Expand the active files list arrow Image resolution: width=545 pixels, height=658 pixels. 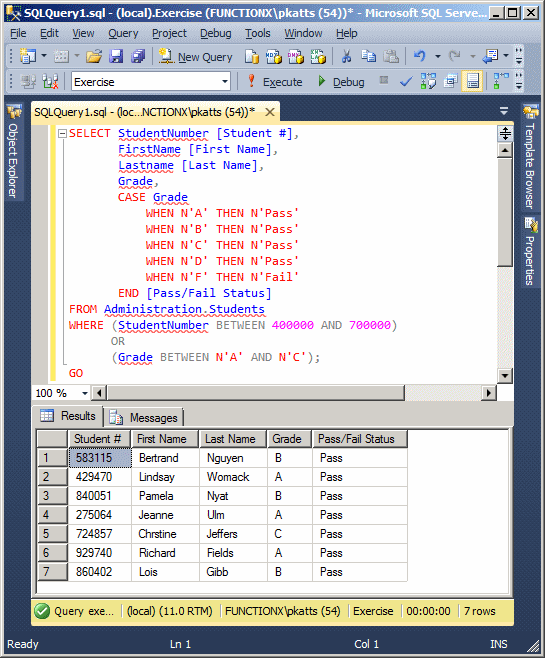coord(503,112)
